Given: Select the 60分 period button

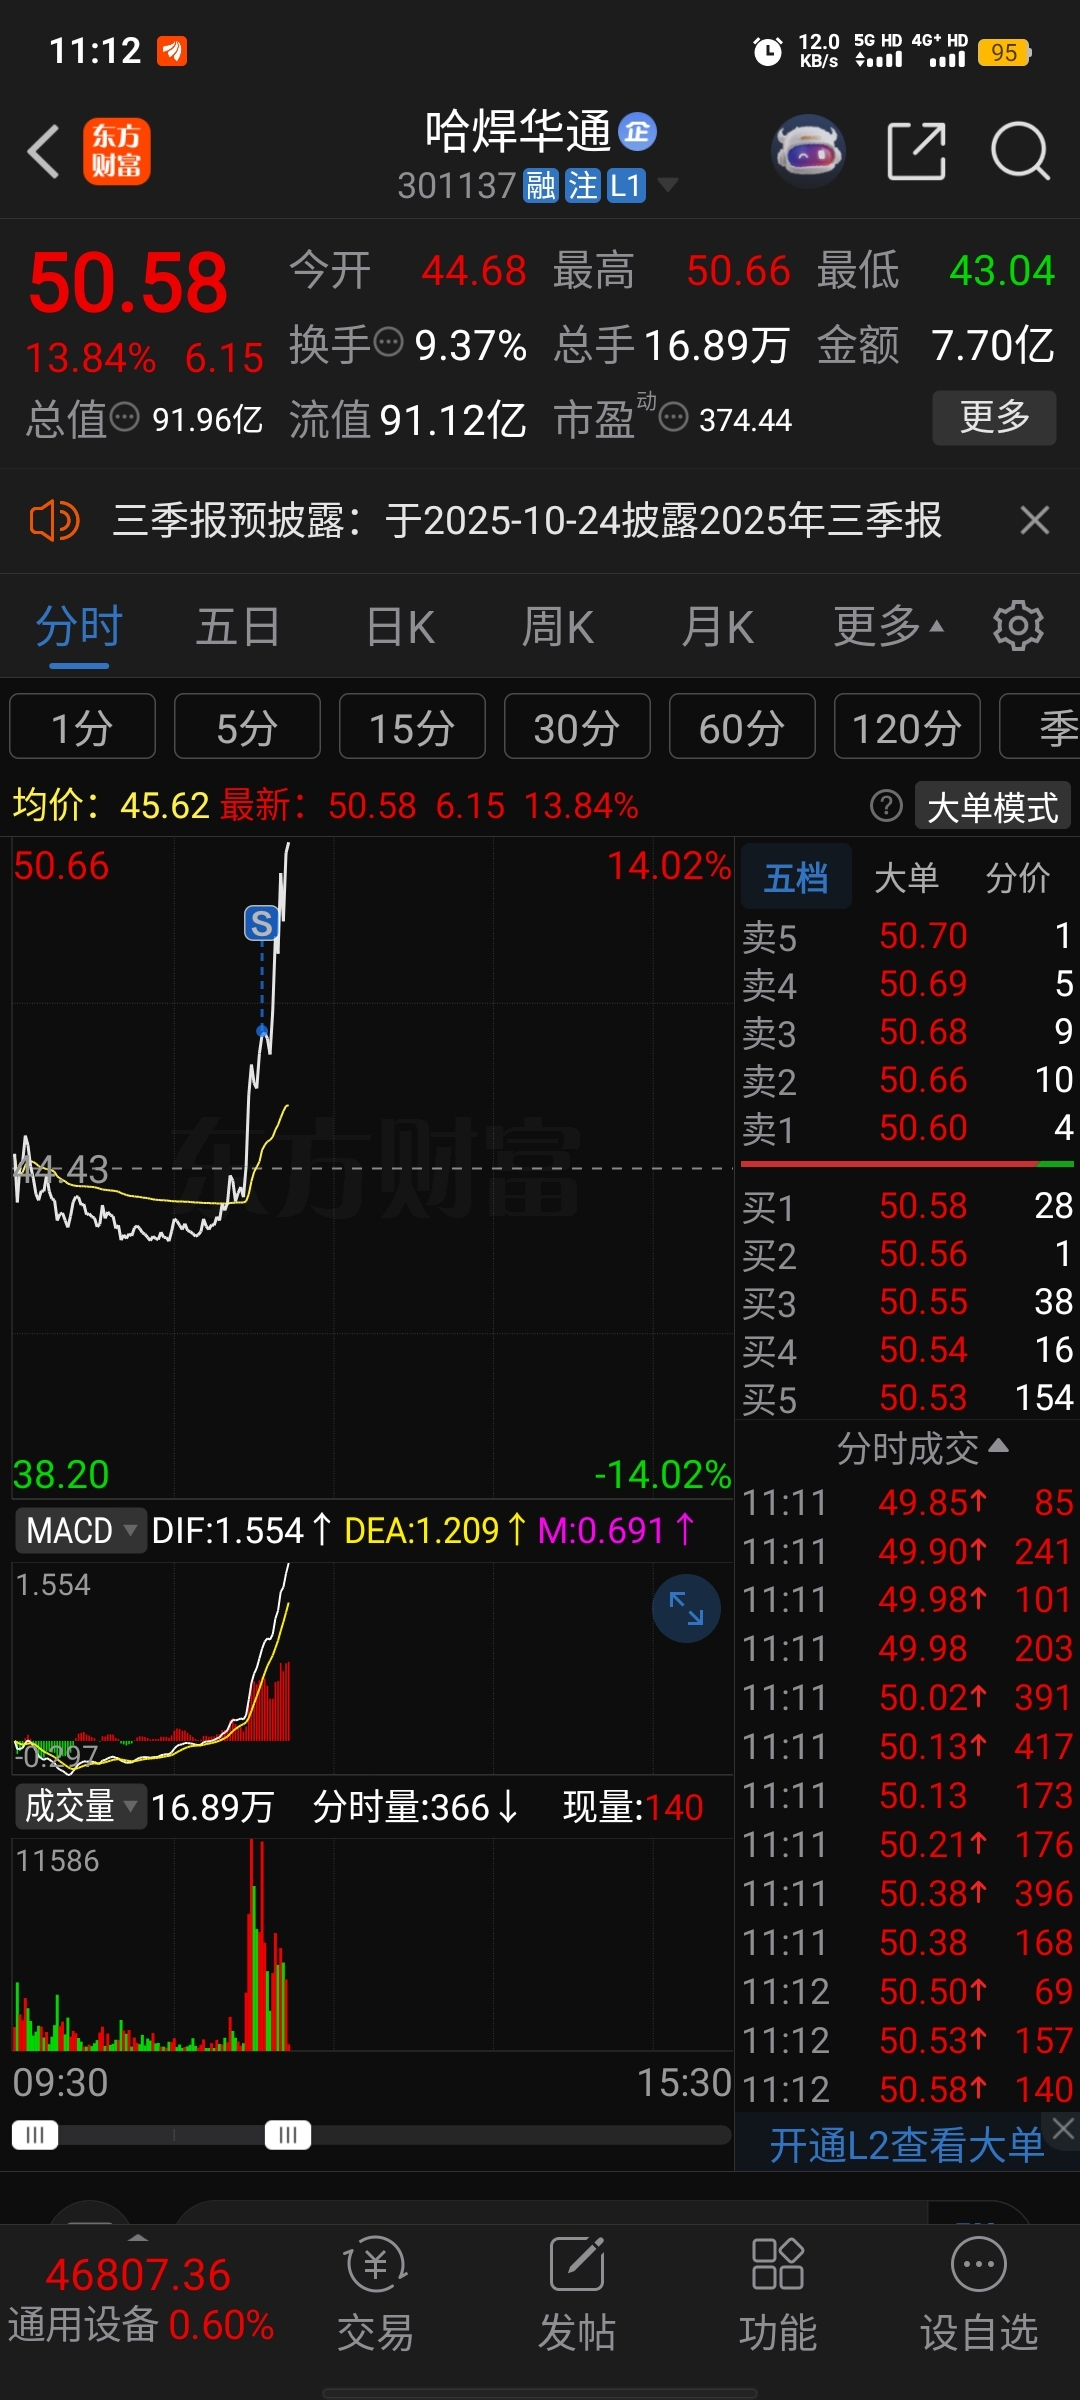Looking at the screenshot, I should (742, 727).
